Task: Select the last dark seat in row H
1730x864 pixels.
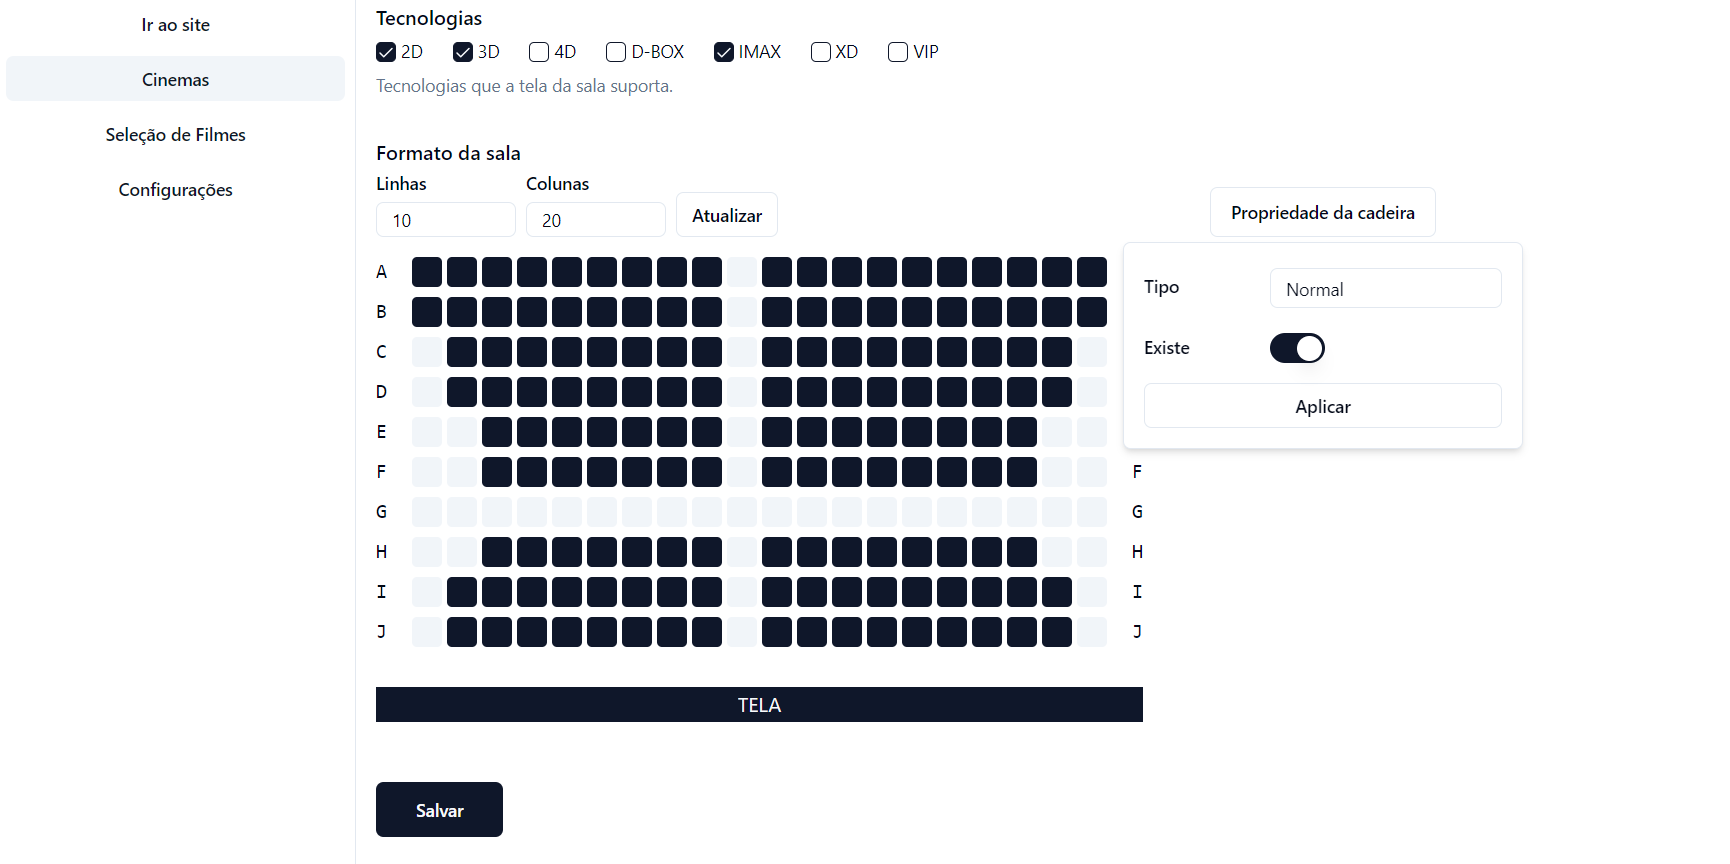Action: pyautogui.click(x=1022, y=552)
